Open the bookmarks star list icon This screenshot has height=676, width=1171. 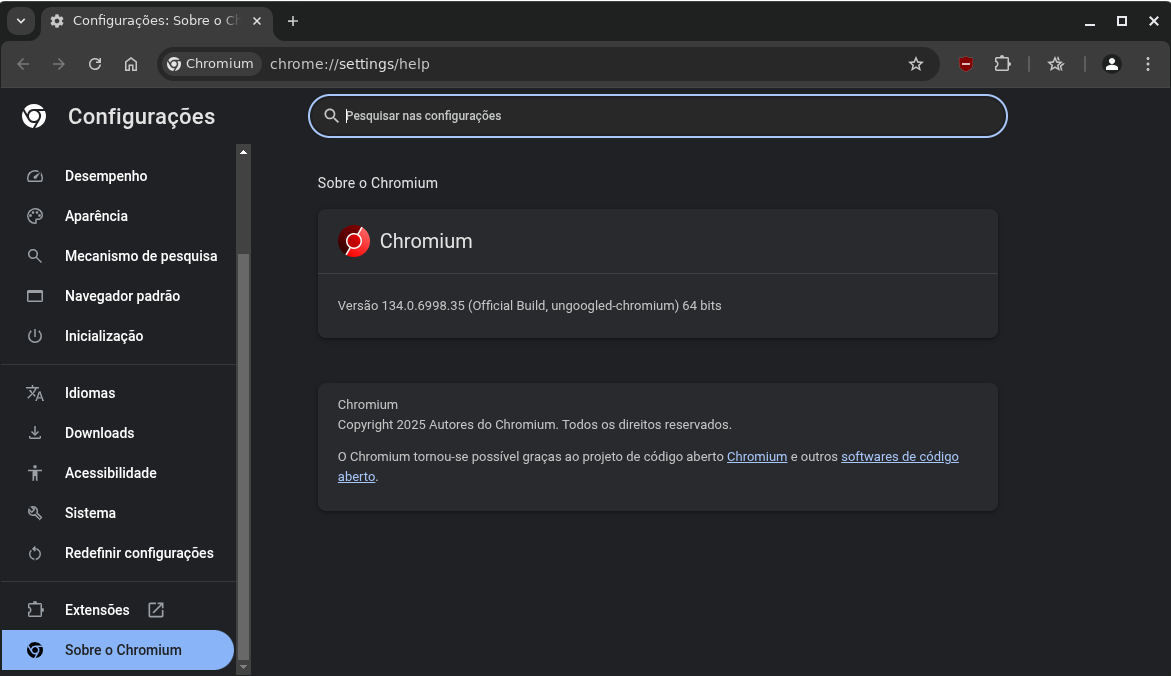(x=1055, y=64)
